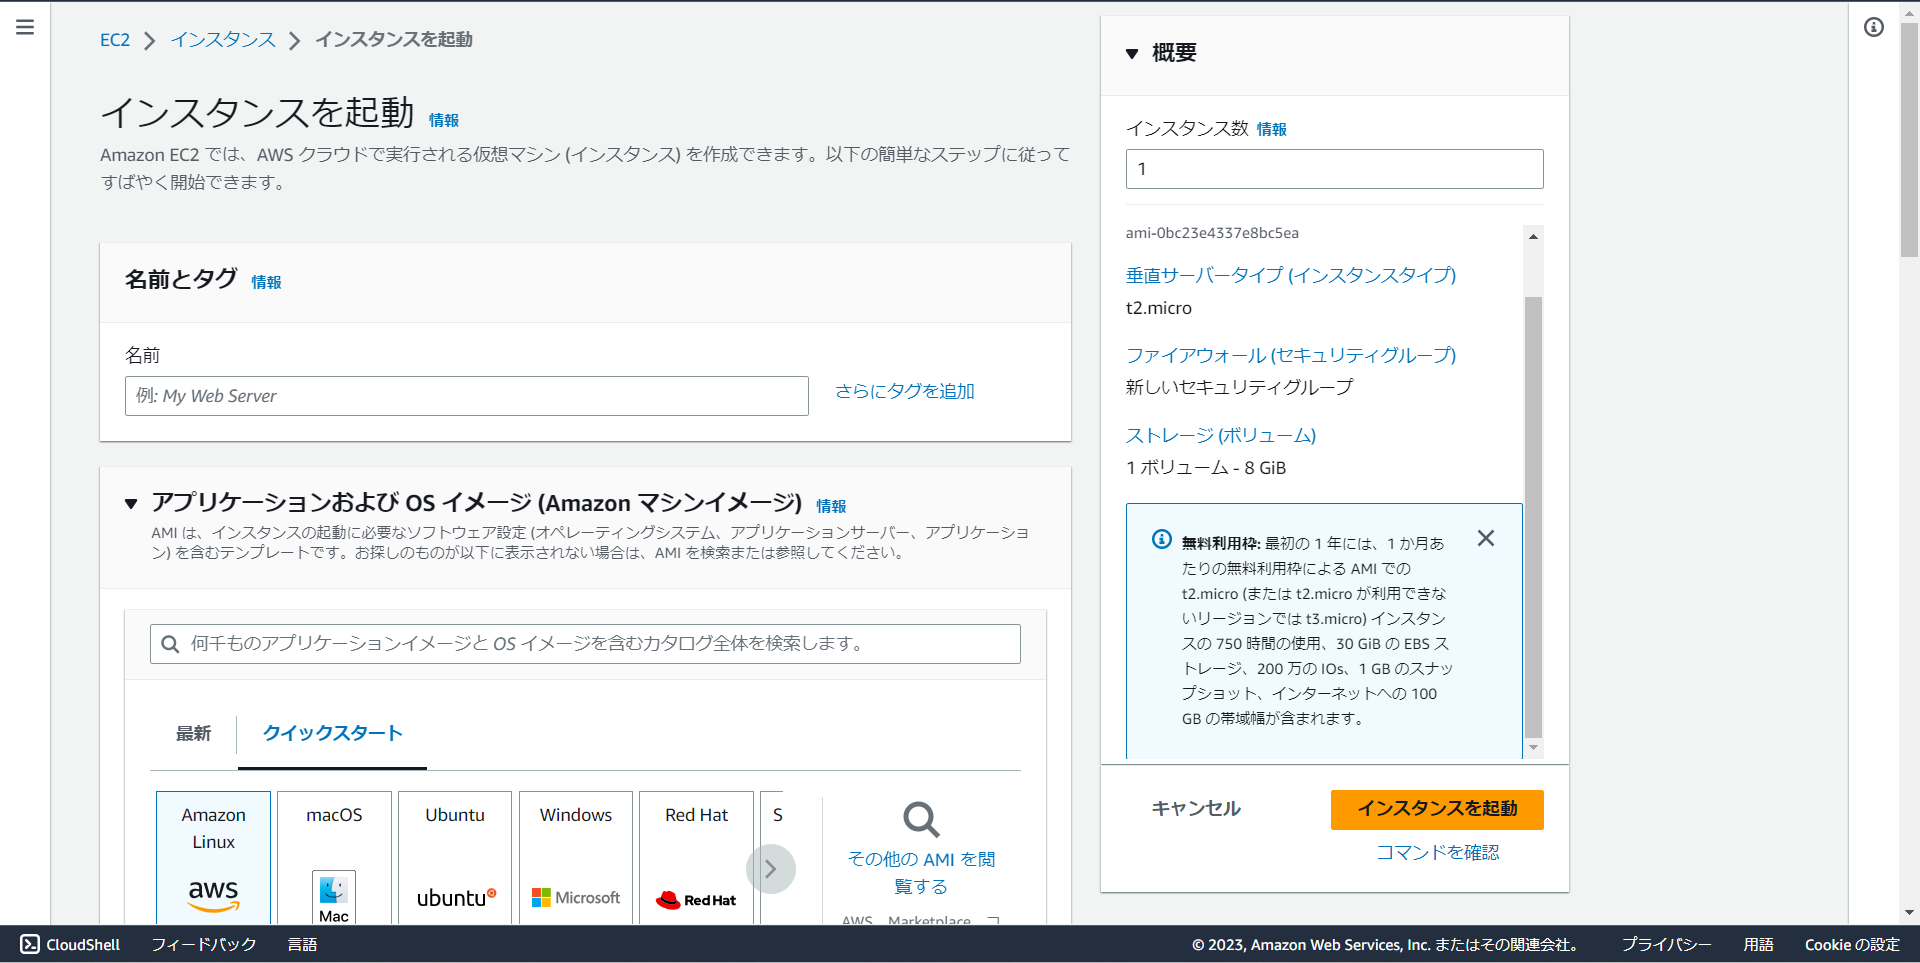This screenshot has height=963, width=1920.
Task: Click the 名前とタグ section heading
Action: click(181, 280)
